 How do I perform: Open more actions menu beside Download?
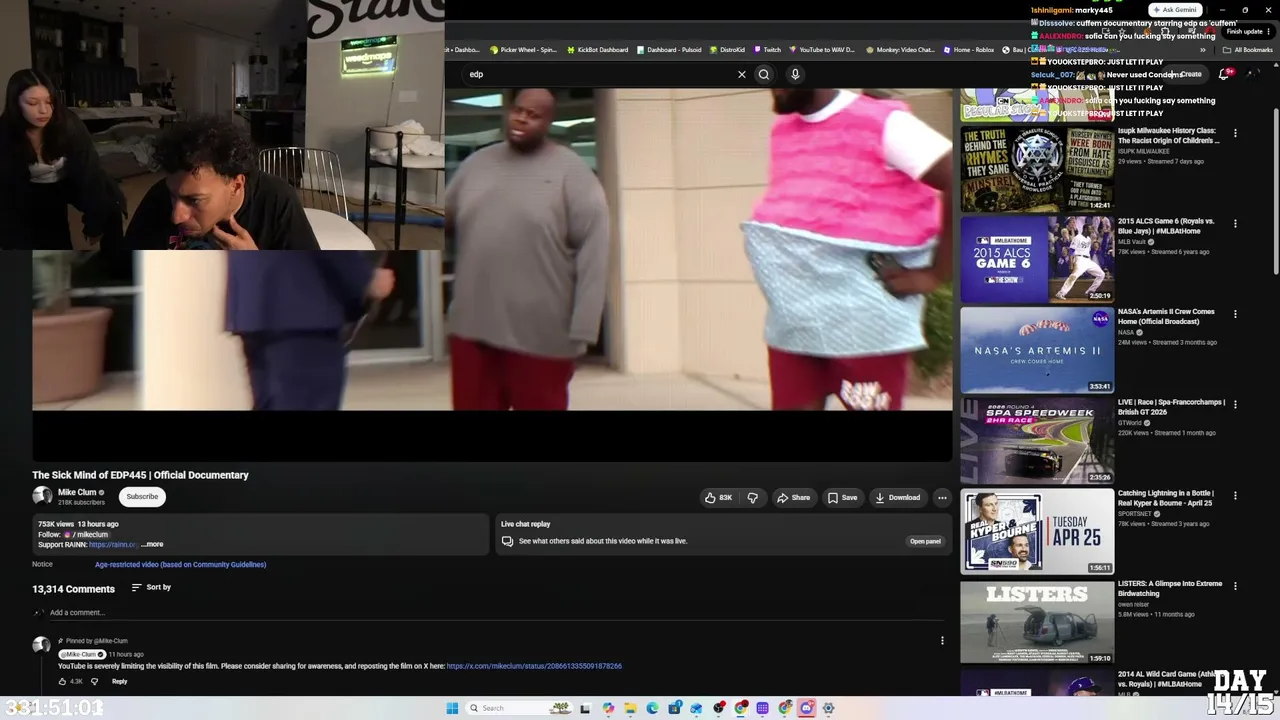[x=942, y=497]
